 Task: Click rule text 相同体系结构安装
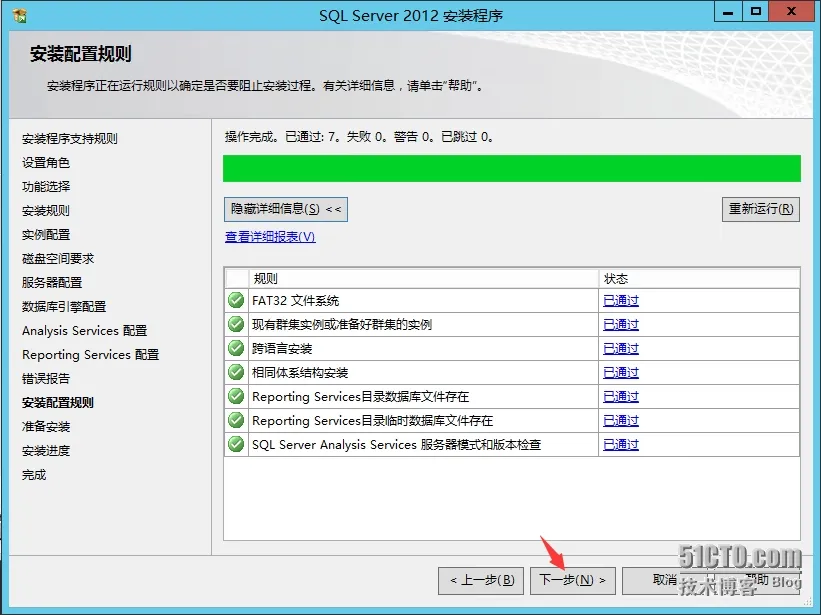(300, 373)
